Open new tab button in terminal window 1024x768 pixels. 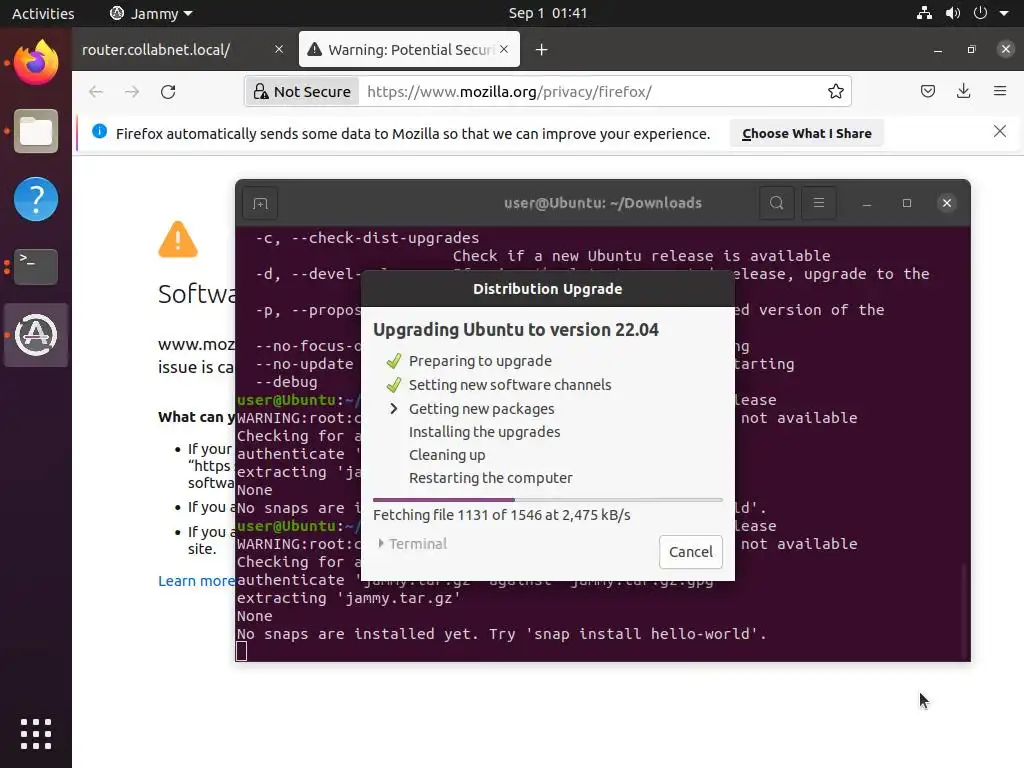[x=260, y=204]
